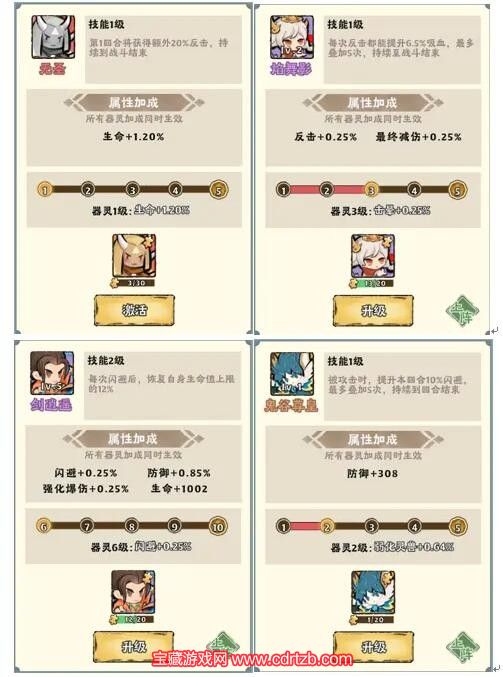Viewport: 503px width, 677px height.
Task: Tap green 上阵 diamond badge in 鬼谷尊皇 panel
Action: coord(462,647)
